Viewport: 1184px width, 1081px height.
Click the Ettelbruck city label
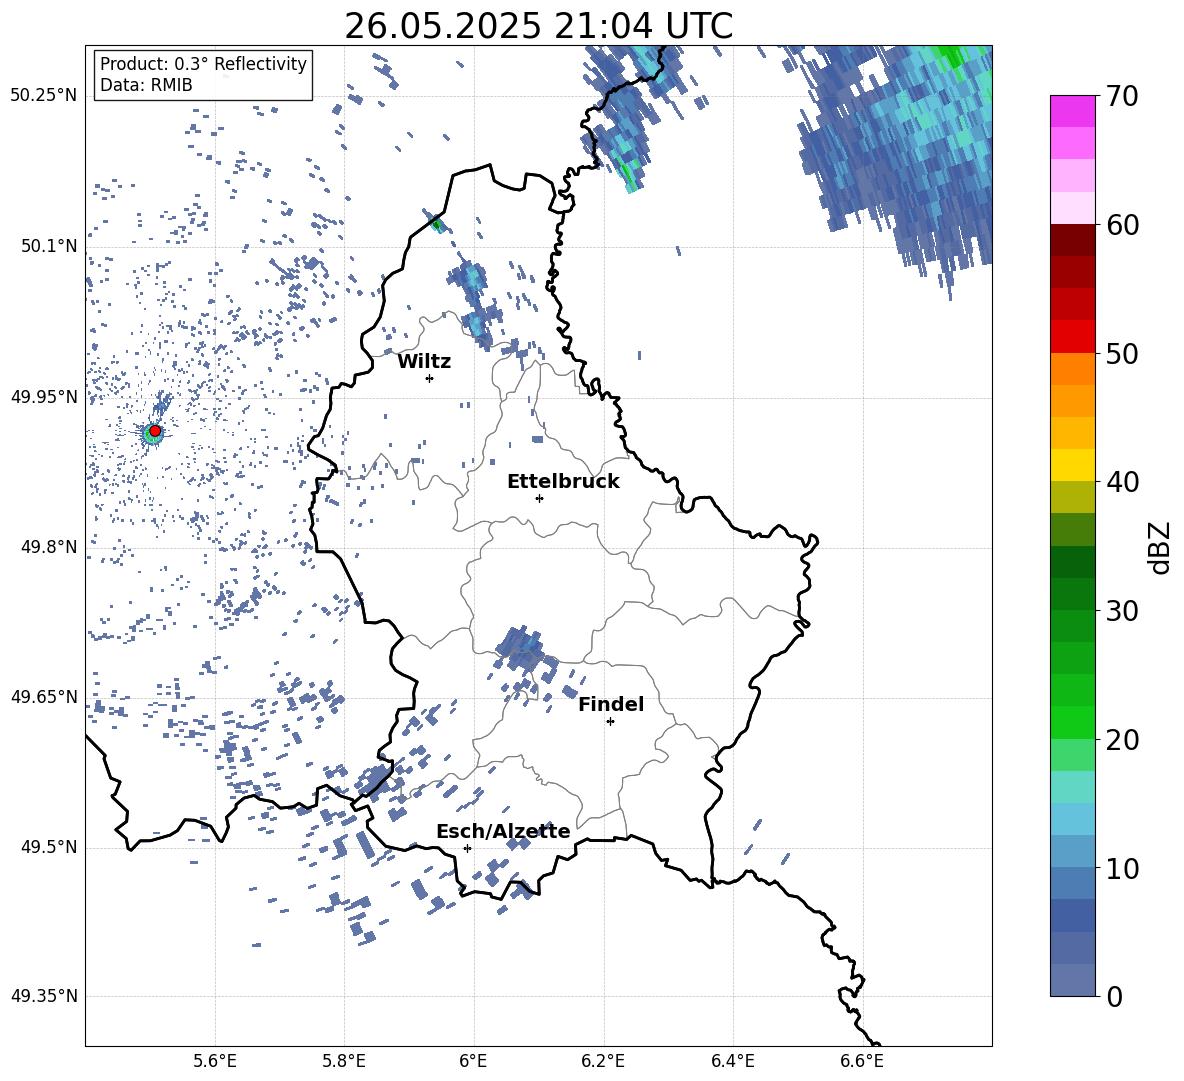point(563,482)
